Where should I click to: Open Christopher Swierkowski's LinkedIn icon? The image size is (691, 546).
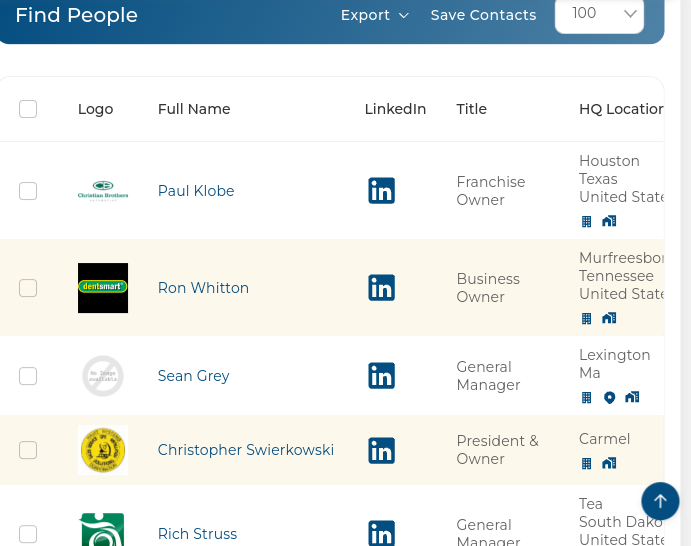pos(381,450)
